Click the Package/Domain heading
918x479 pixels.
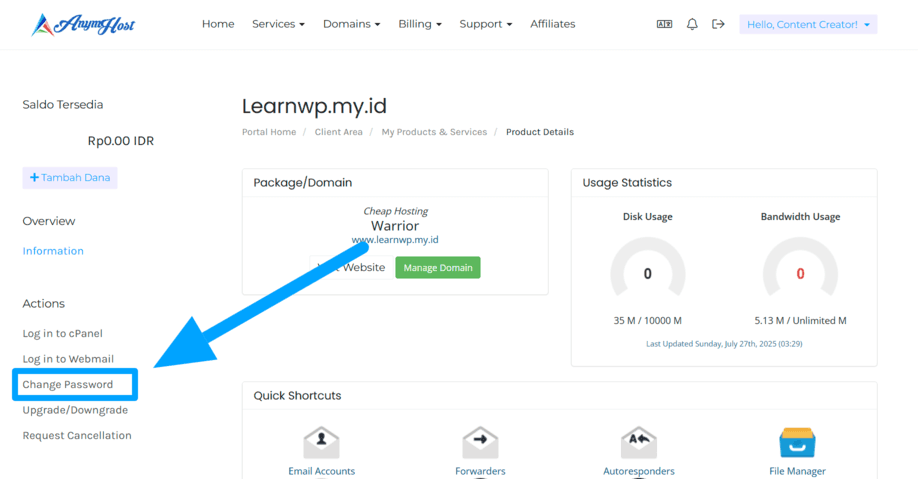pyautogui.click(x=303, y=183)
